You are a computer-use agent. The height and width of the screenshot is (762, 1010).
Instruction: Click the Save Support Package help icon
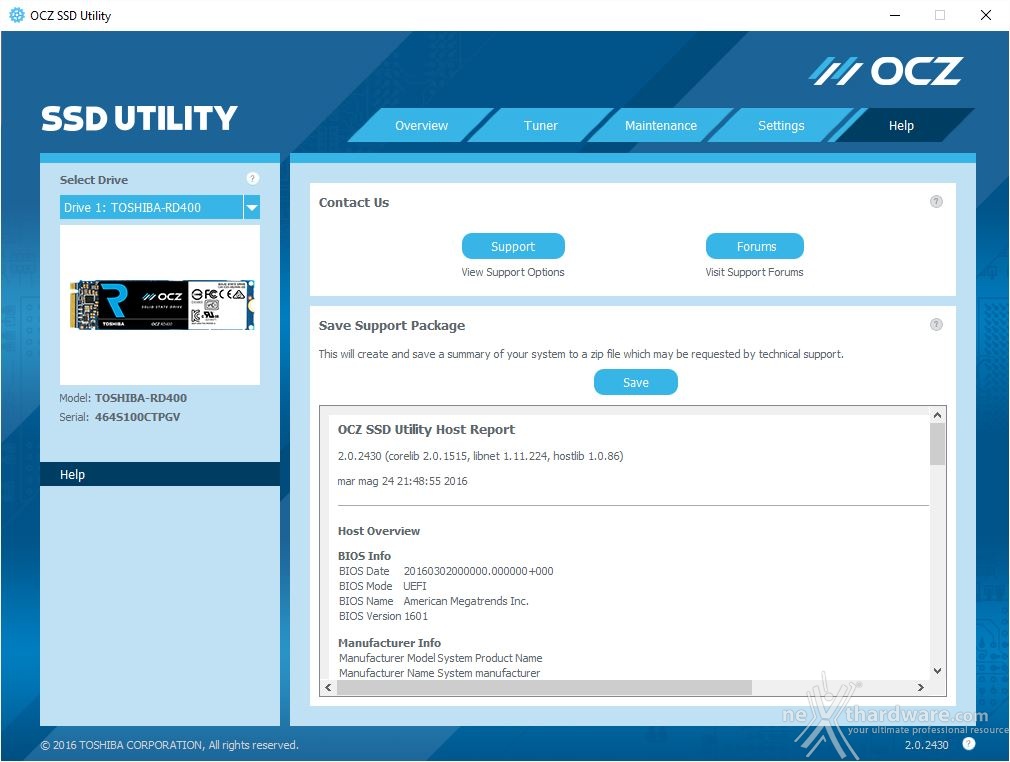(936, 325)
